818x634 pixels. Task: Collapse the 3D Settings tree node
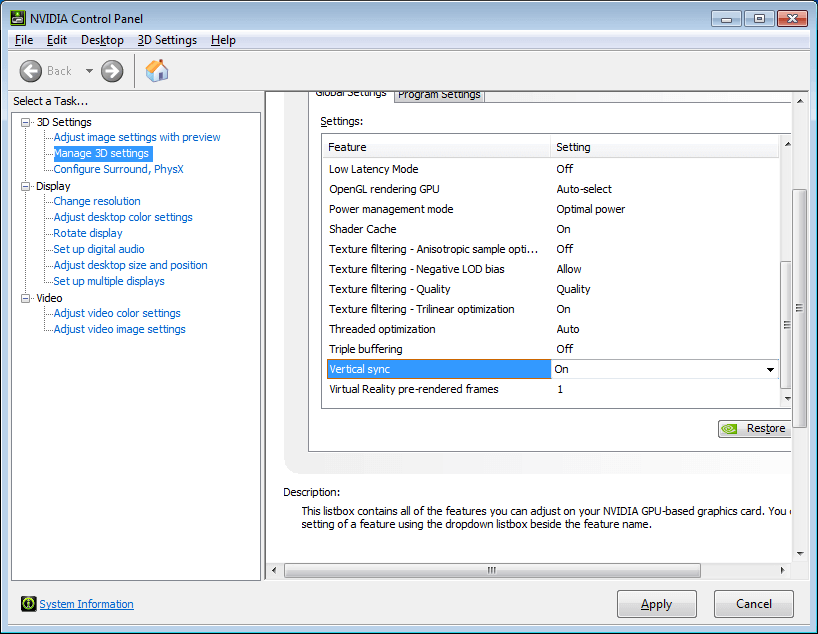[25, 122]
